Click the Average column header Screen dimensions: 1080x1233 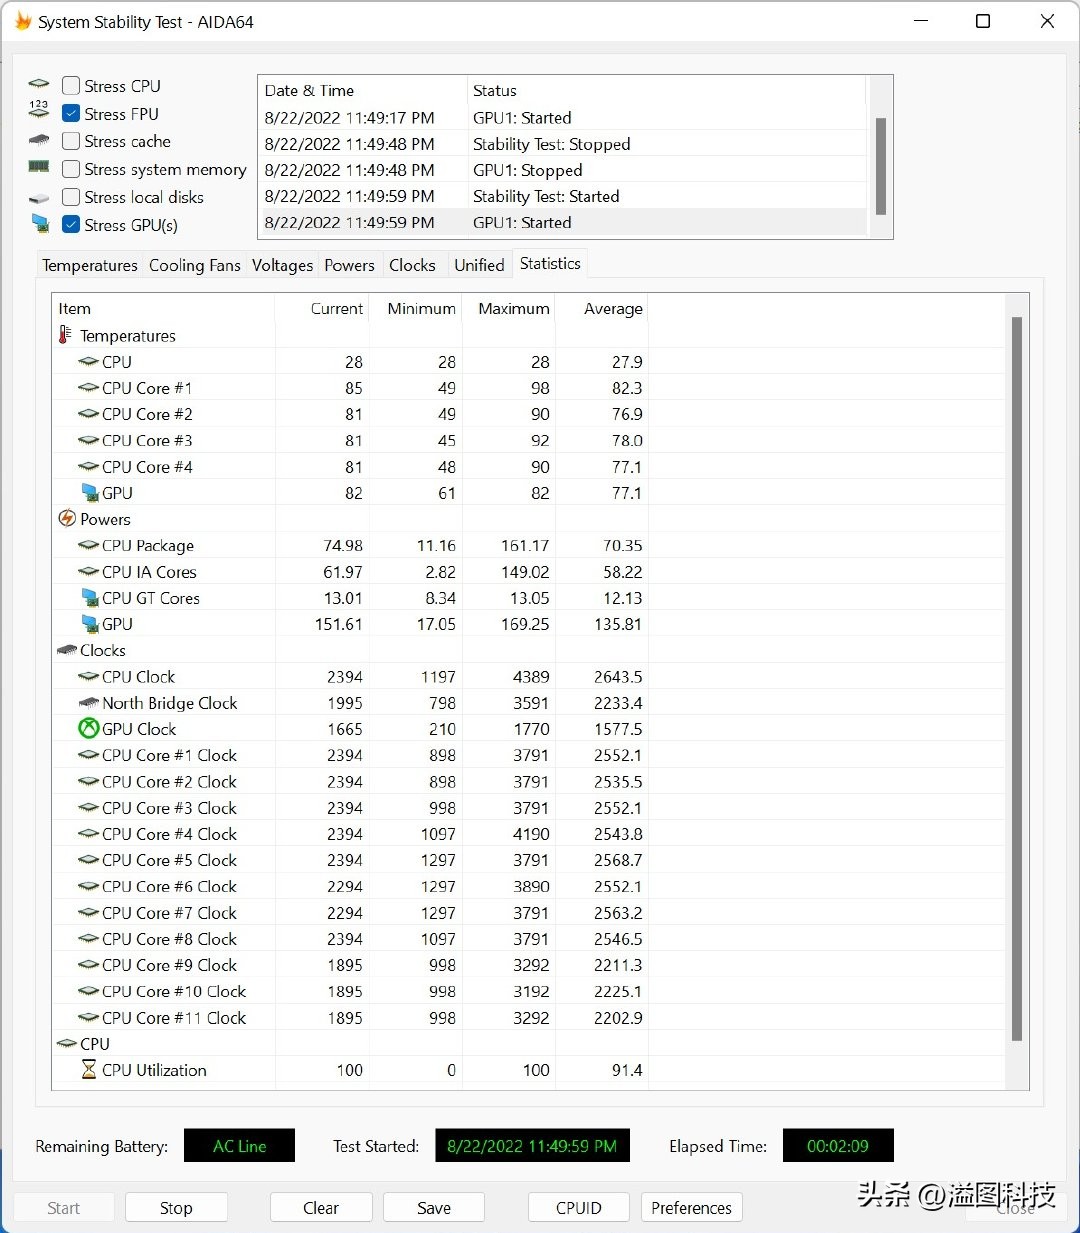click(612, 309)
